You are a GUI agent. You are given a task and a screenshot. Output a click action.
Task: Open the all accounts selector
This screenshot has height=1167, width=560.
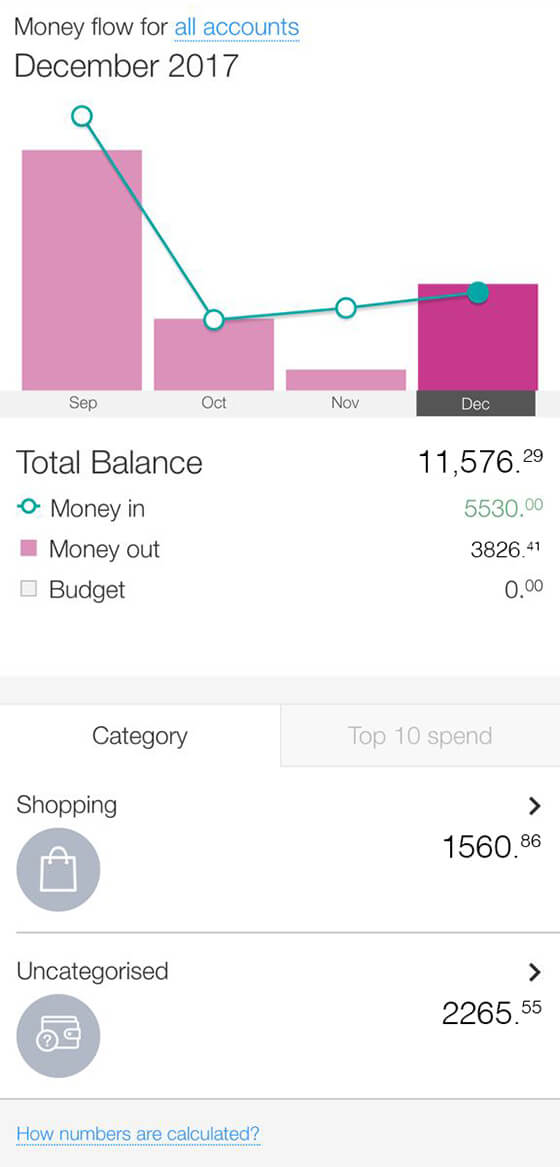[x=237, y=28]
